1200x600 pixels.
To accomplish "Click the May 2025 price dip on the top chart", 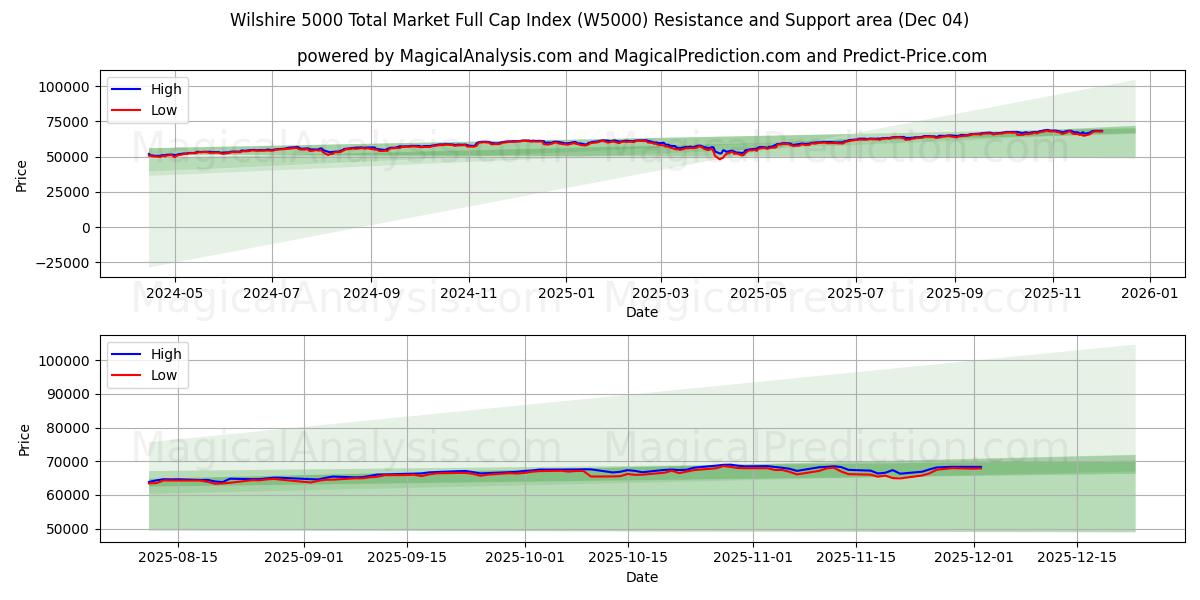I will [x=722, y=157].
